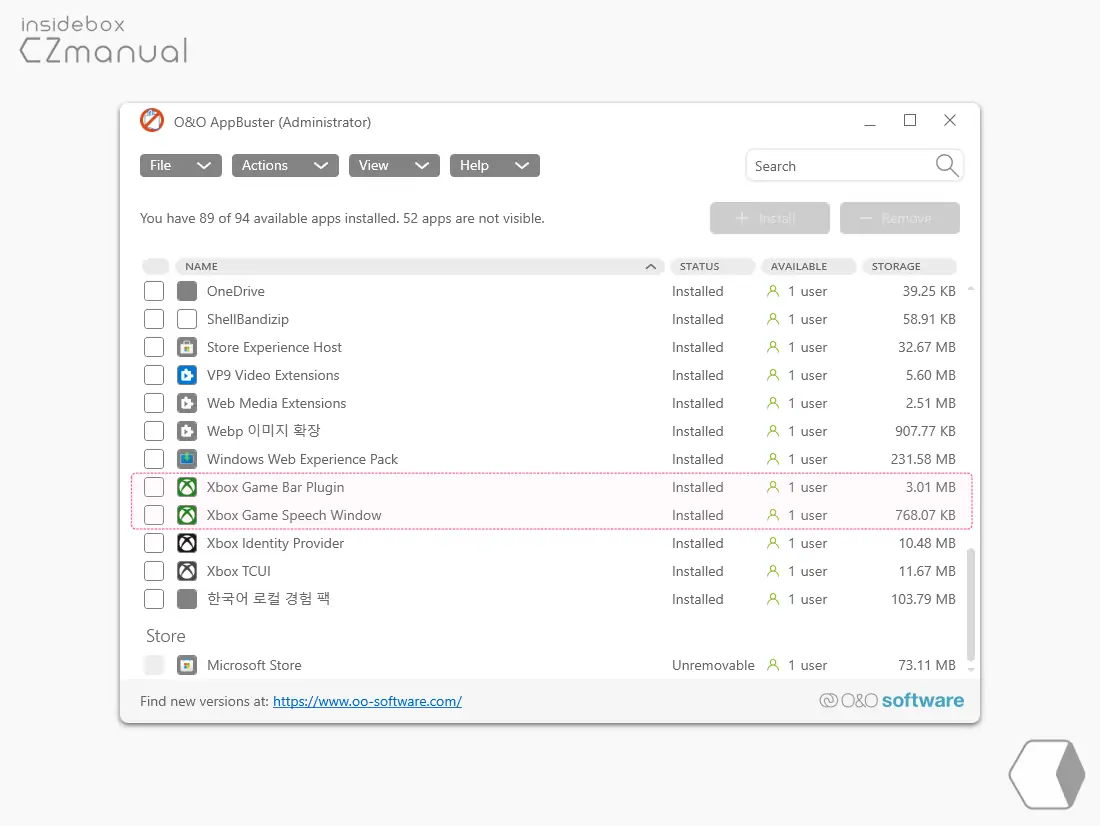Image resolution: width=1100 pixels, height=826 pixels.
Task: Open the View dropdown menu
Action: coord(394,166)
